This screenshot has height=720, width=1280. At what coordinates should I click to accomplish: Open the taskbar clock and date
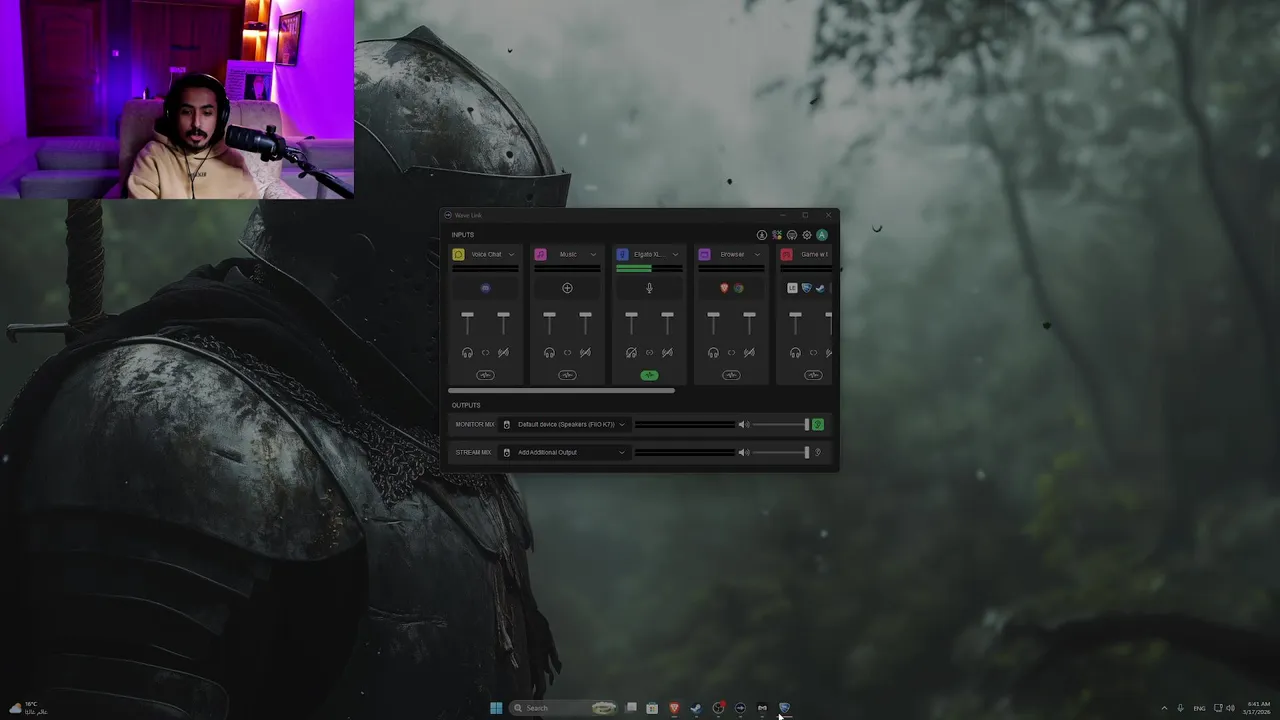coord(1258,708)
